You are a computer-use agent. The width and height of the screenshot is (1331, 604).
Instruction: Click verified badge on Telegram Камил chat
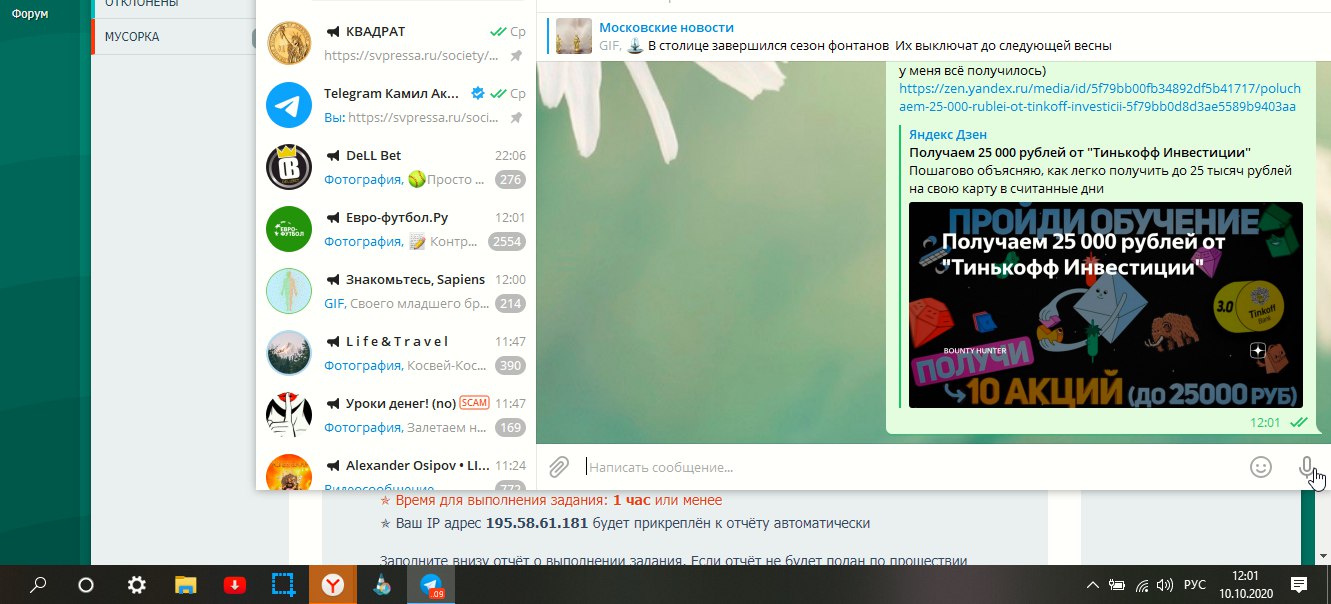[478, 94]
